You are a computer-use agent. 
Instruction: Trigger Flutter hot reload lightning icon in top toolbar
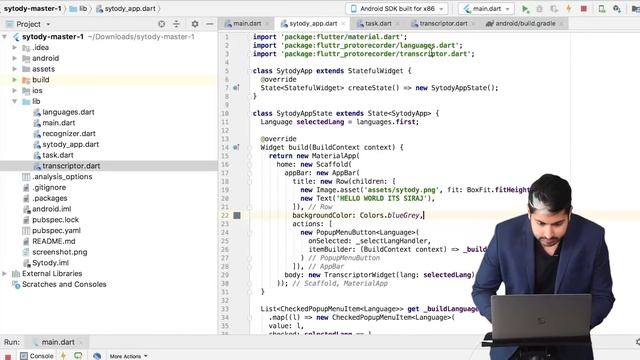pyautogui.click(x=569, y=9)
